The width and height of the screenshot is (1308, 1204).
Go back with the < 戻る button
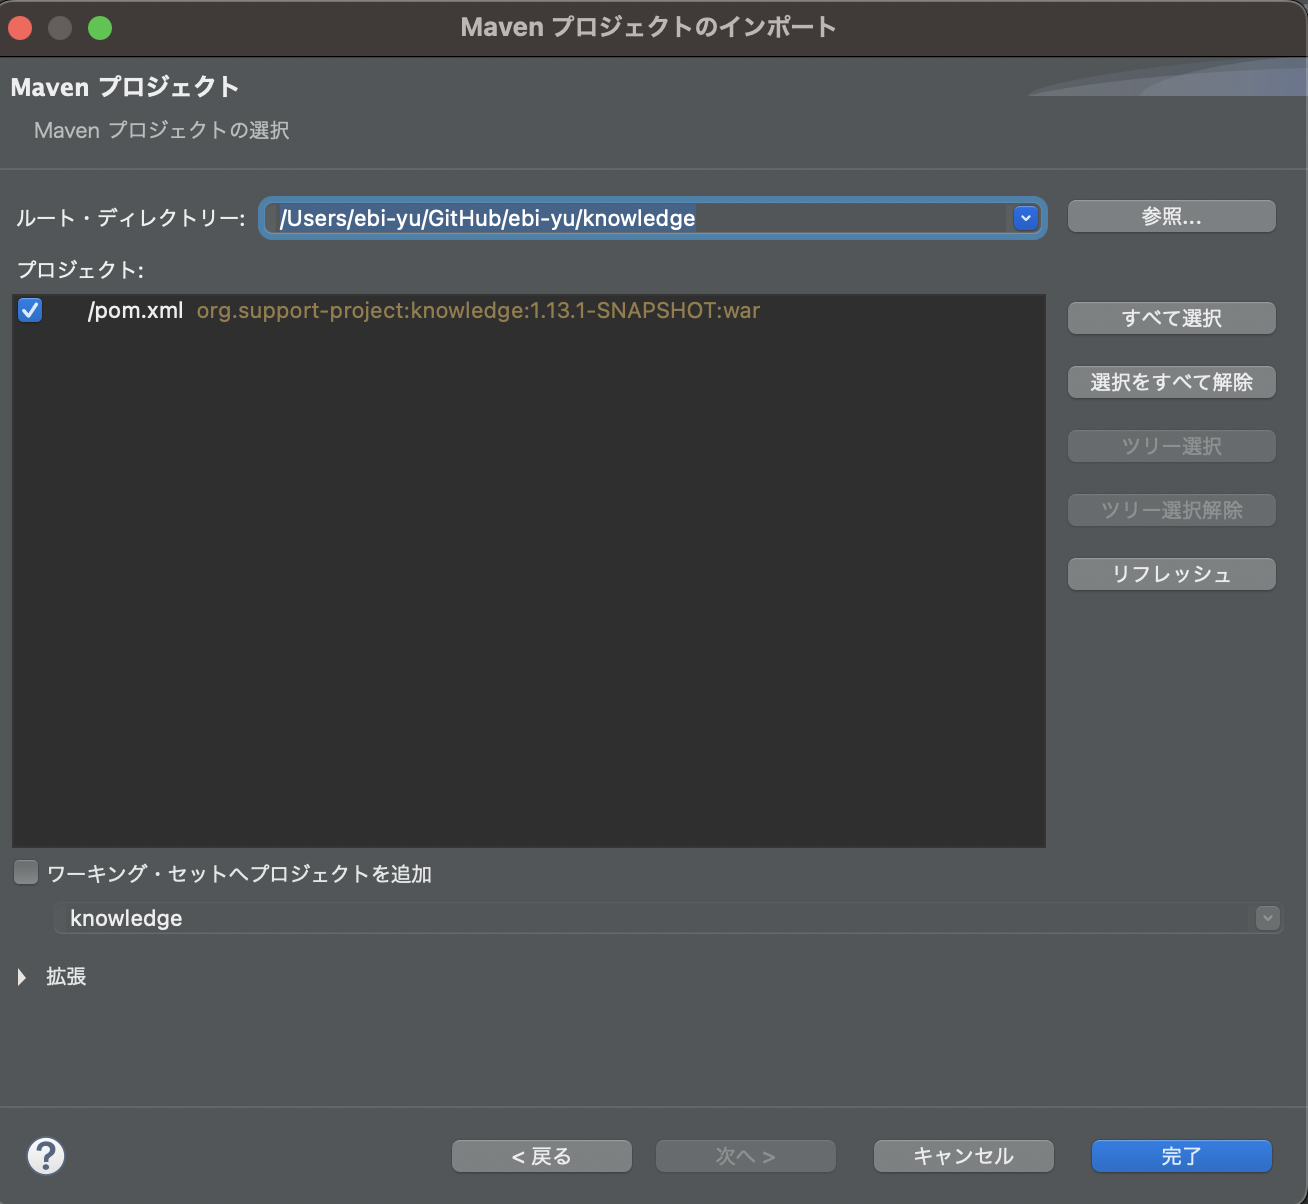tap(541, 1156)
